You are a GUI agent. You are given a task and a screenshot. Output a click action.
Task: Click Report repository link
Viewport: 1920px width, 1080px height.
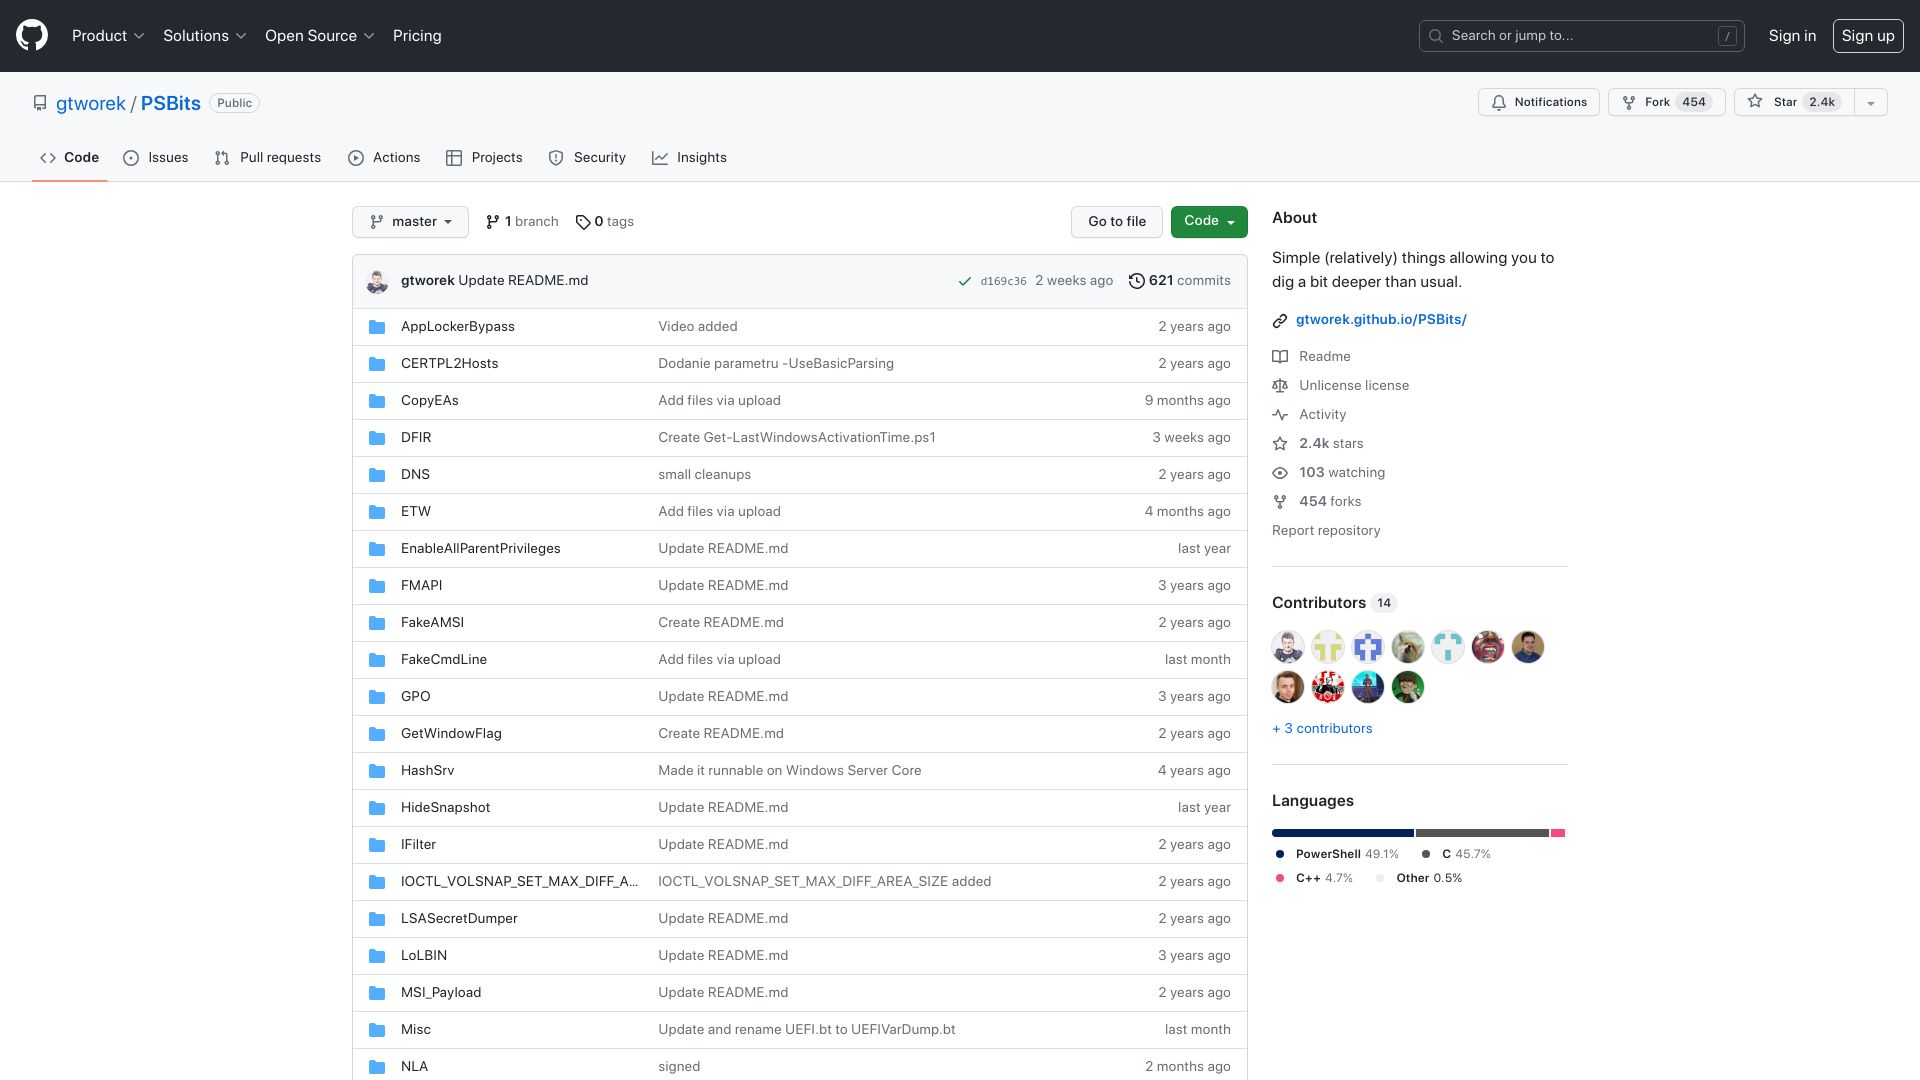(x=1326, y=531)
